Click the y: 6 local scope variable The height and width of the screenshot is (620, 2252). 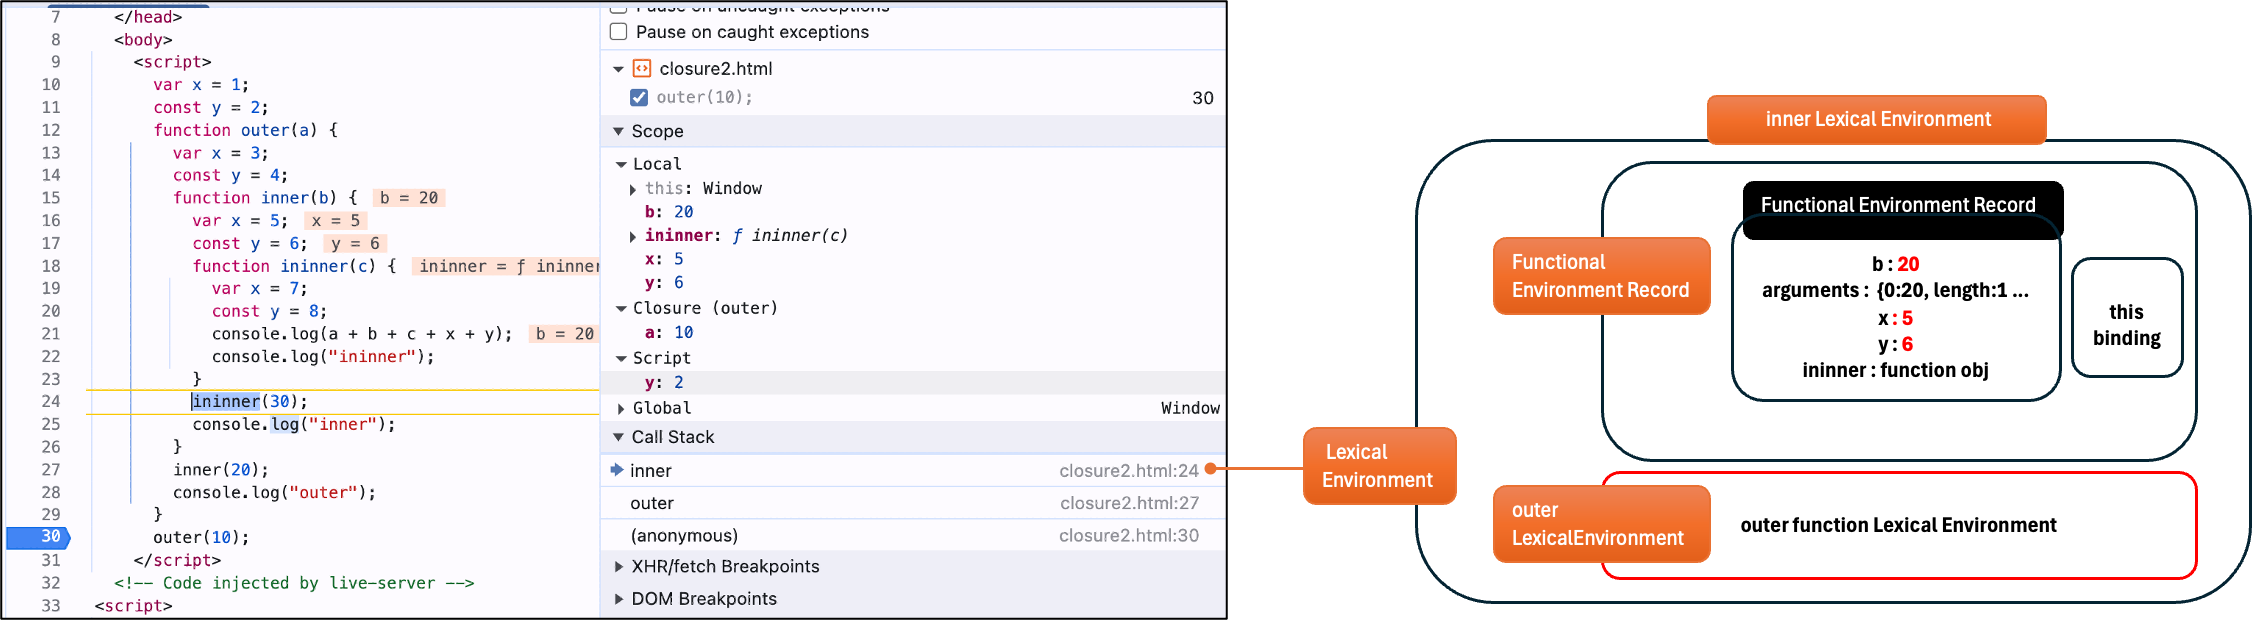click(x=664, y=282)
